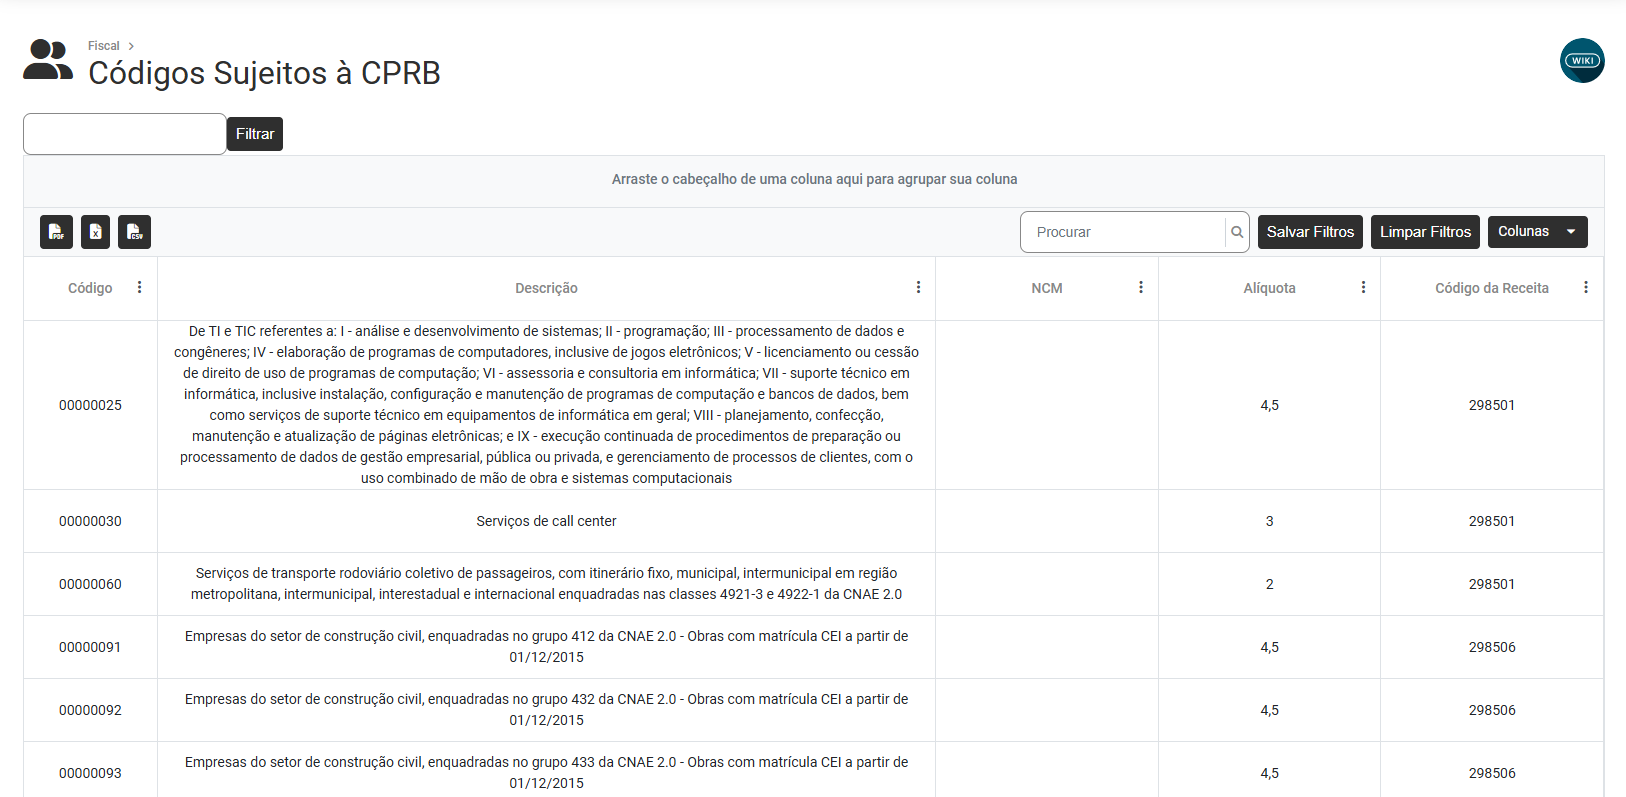
Task: Select the code cell 00000092
Action: click(90, 710)
